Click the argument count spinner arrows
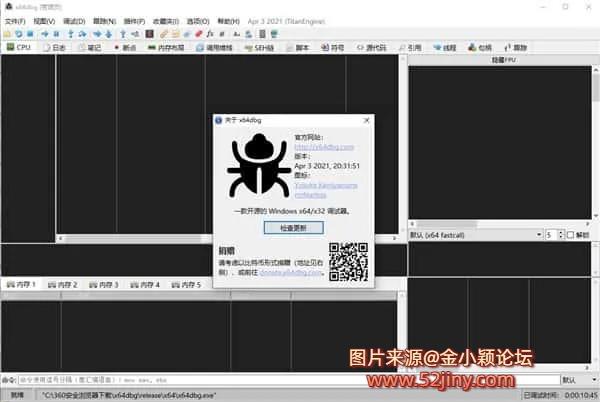Image resolution: width=600 pixels, height=402 pixels. [561, 235]
